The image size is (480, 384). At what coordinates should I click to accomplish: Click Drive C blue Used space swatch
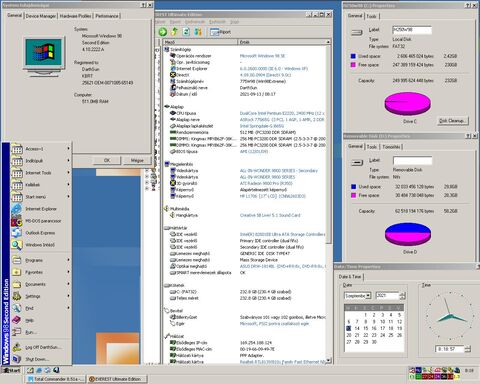tap(353, 56)
